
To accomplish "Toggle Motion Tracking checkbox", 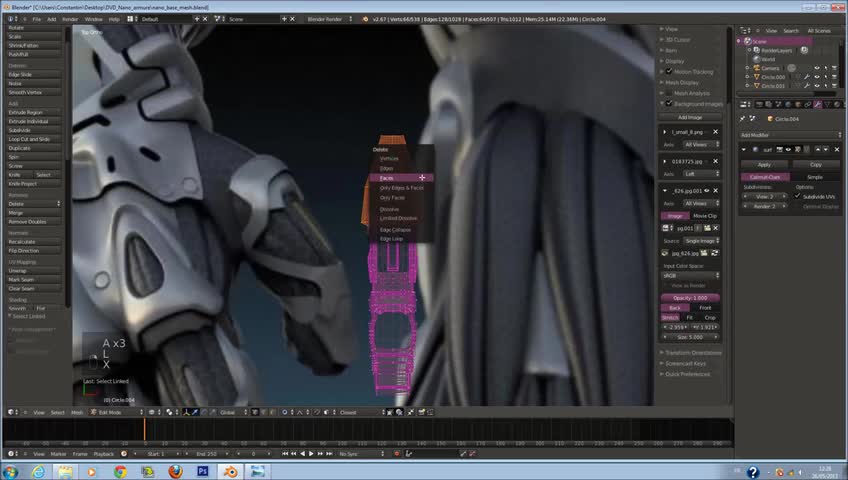I will (668, 71).
